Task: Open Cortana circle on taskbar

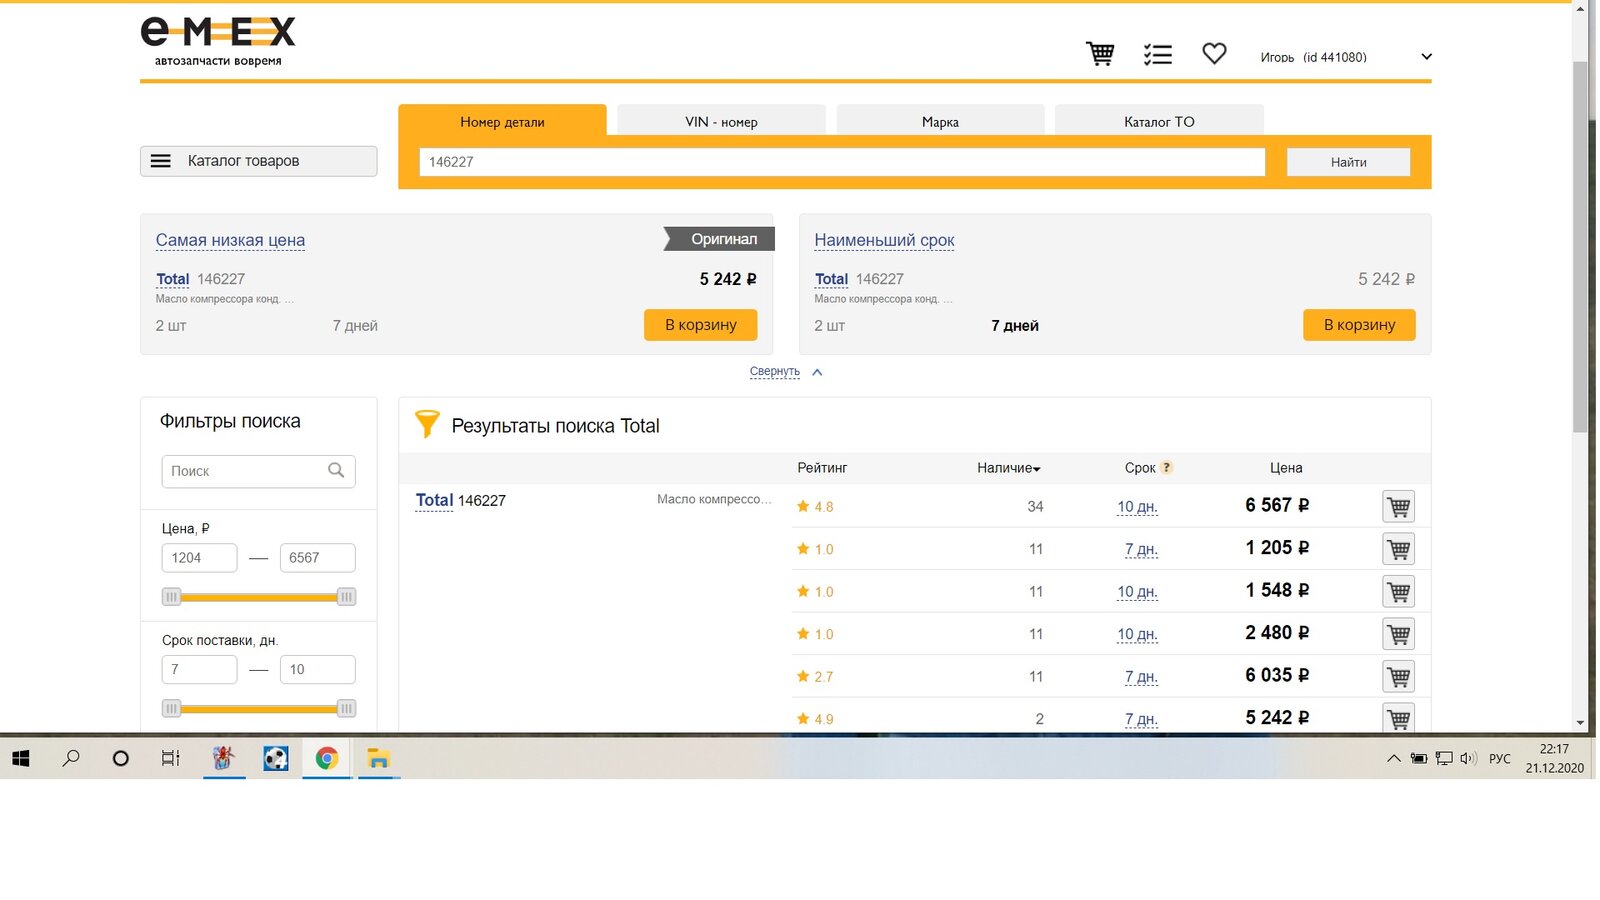Action: click(x=121, y=759)
